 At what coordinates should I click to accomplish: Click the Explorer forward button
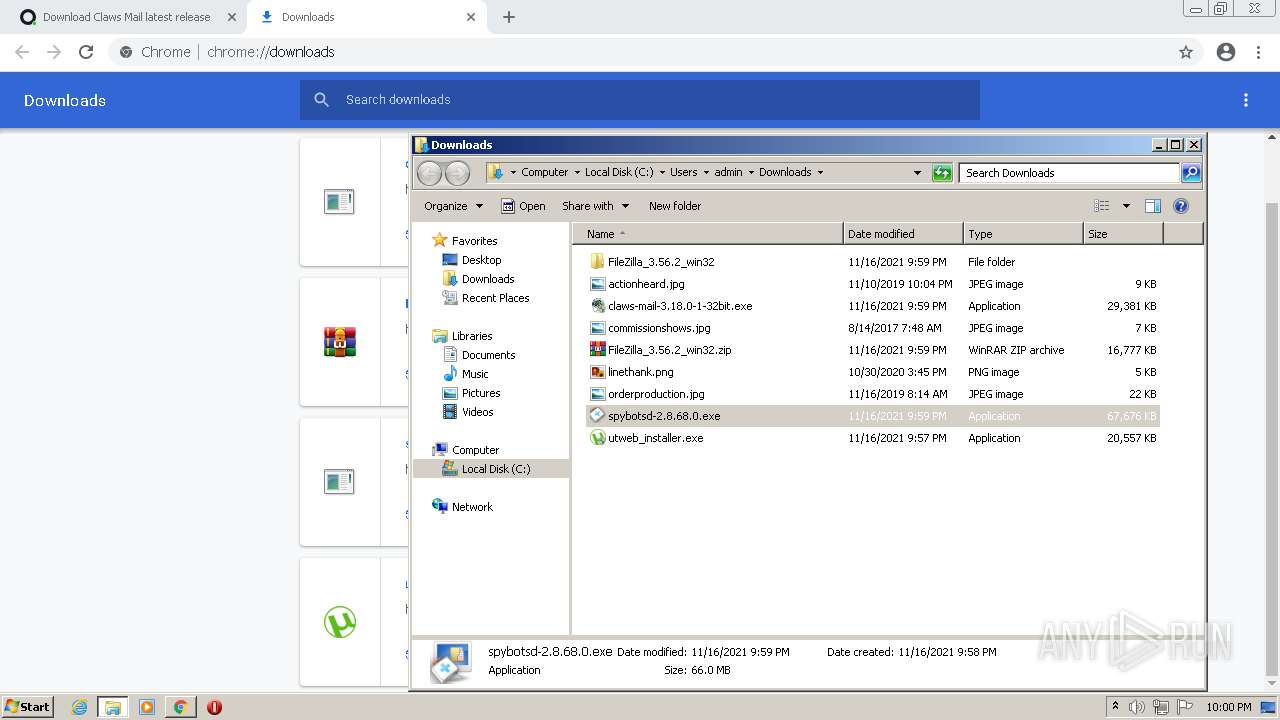point(457,172)
